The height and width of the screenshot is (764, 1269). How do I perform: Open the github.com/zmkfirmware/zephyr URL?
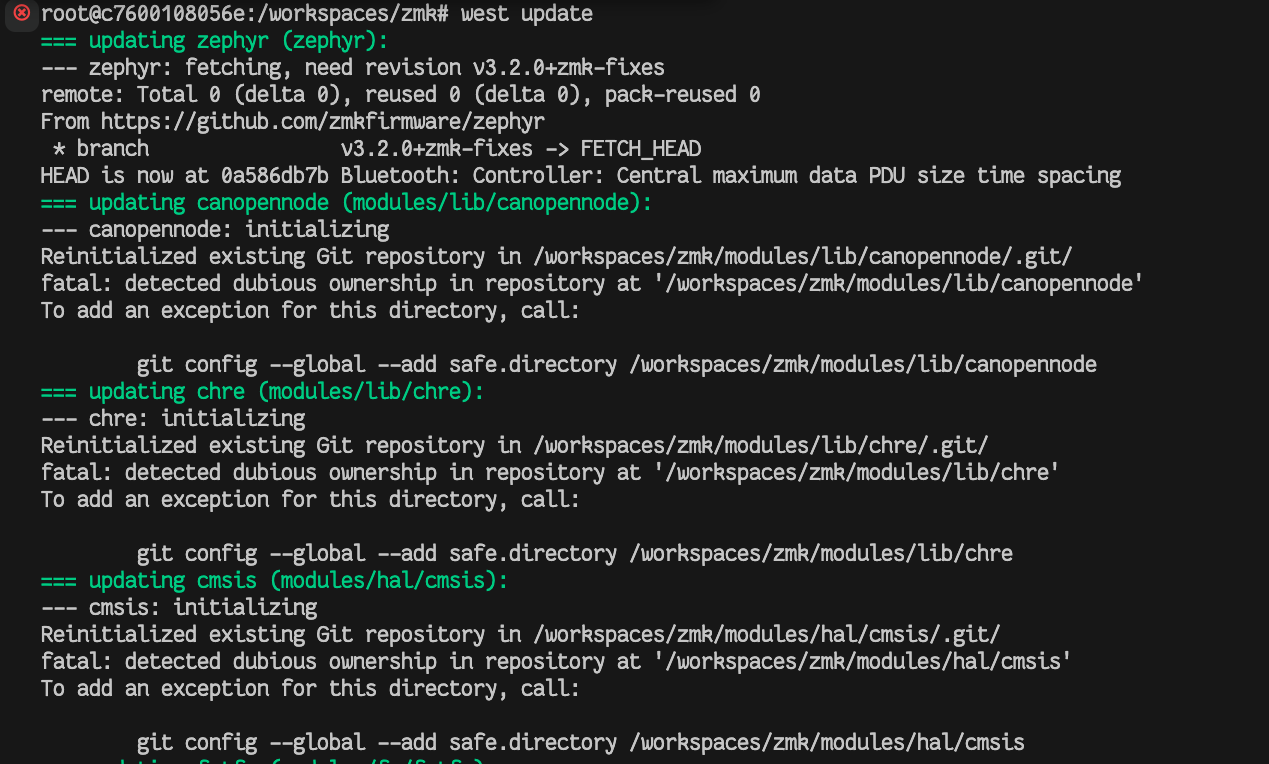pos(323,122)
